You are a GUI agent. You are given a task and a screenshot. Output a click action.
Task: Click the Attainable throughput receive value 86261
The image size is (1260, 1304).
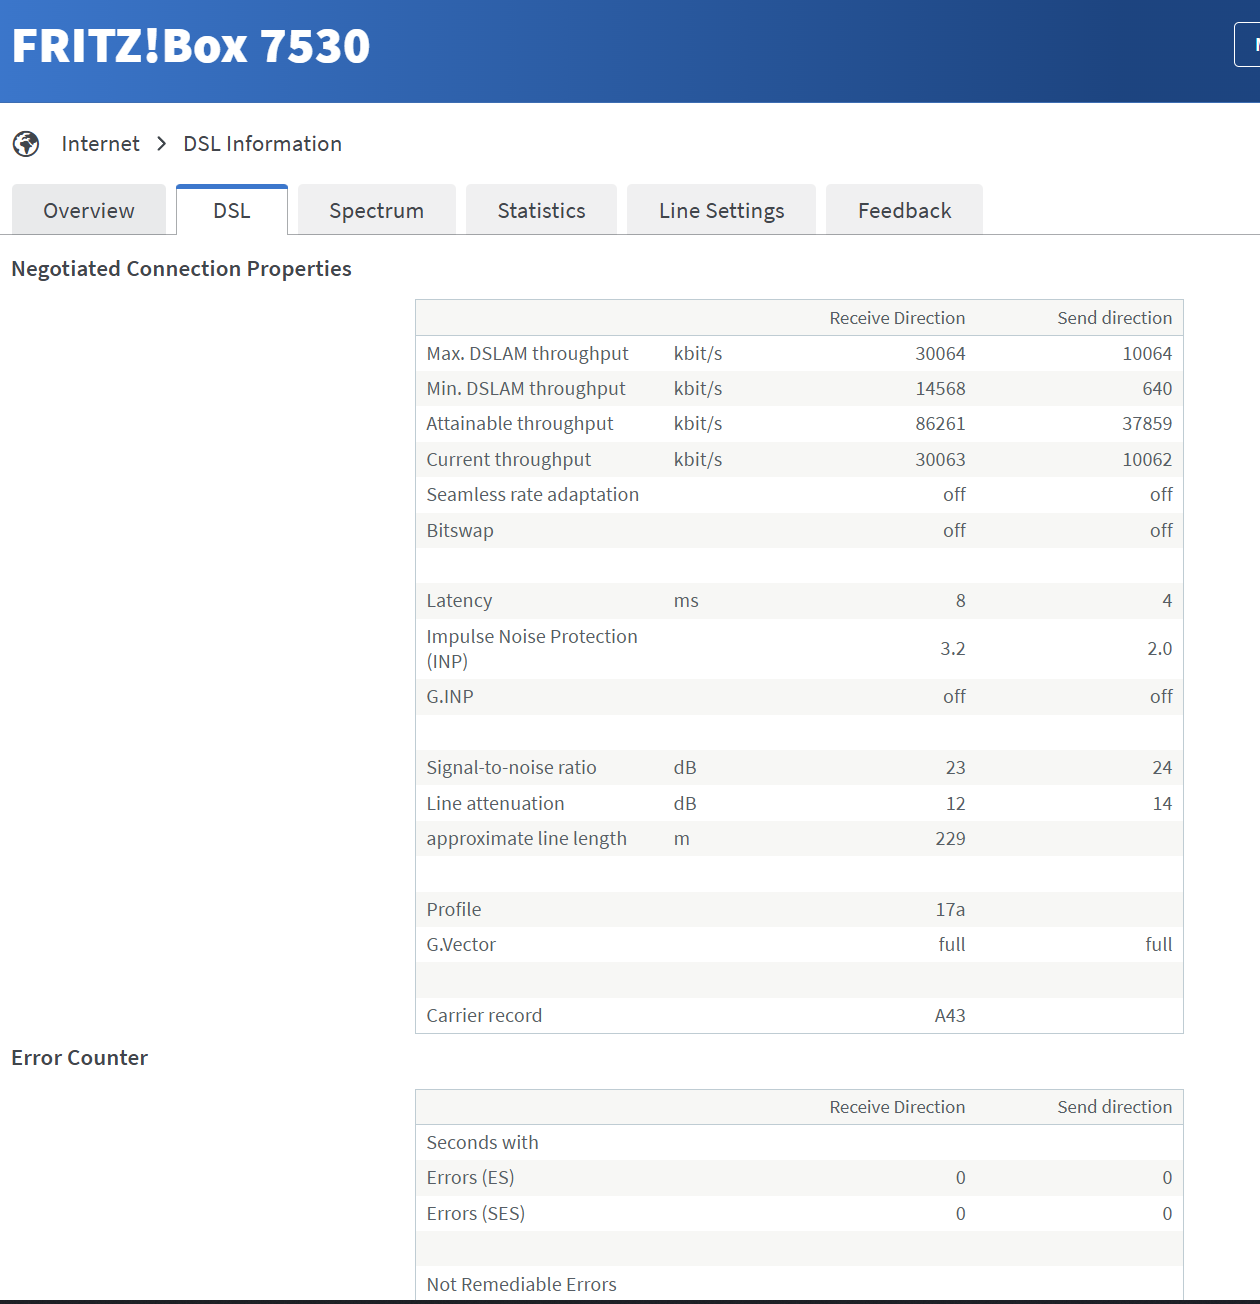pos(940,424)
